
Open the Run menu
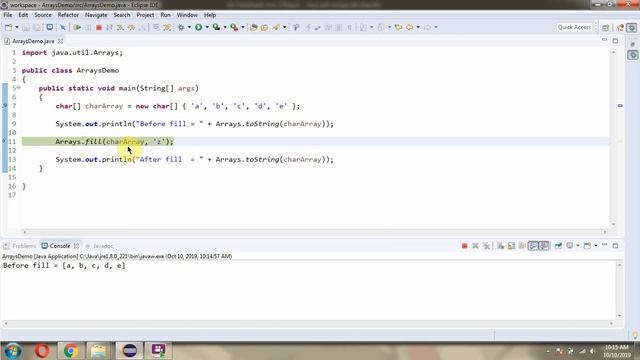[x=165, y=15]
